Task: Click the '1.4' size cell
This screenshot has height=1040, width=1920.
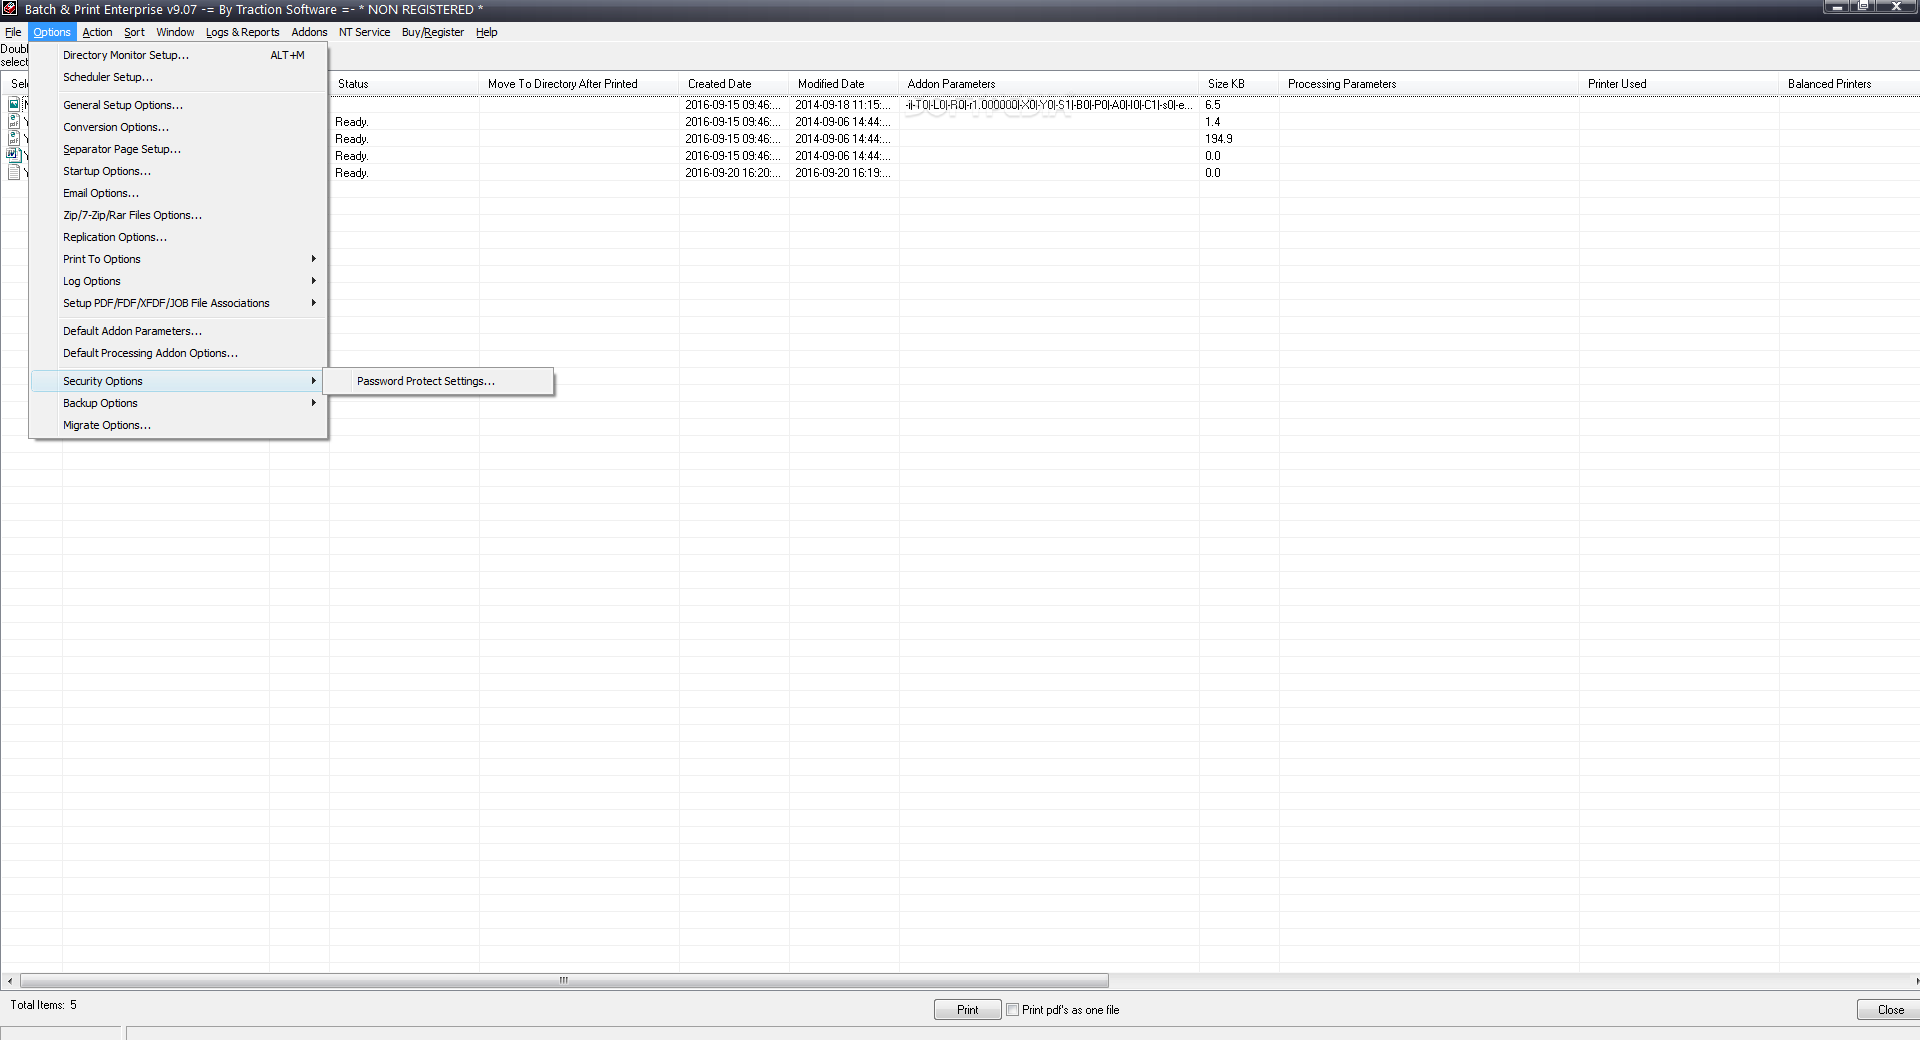Action: pyautogui.click(x=1212, y=122)
